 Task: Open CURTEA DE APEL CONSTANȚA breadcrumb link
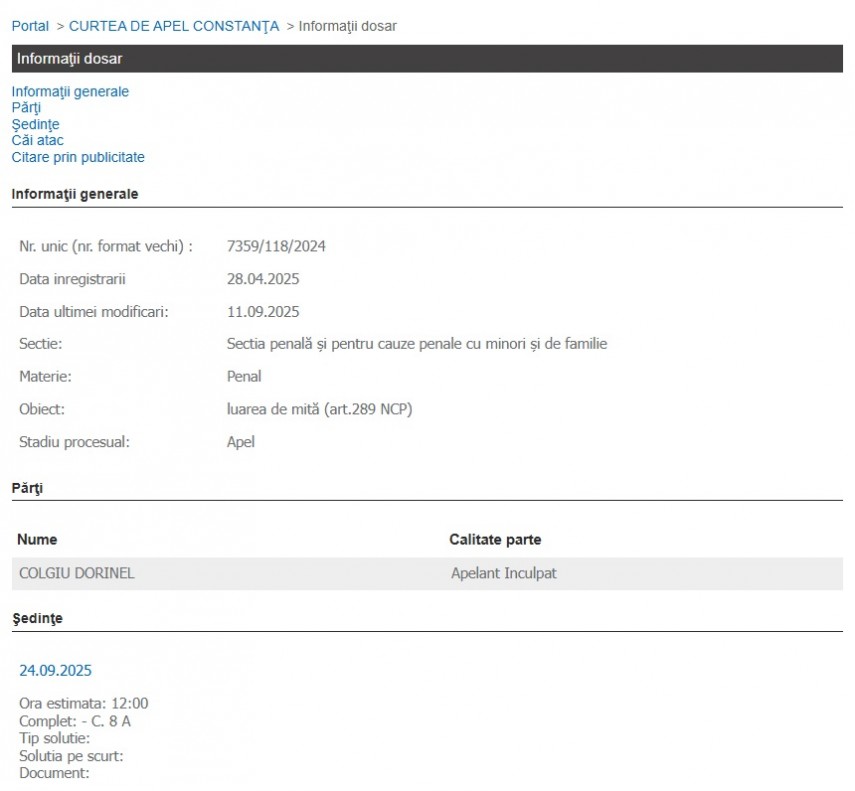[173, 26]
